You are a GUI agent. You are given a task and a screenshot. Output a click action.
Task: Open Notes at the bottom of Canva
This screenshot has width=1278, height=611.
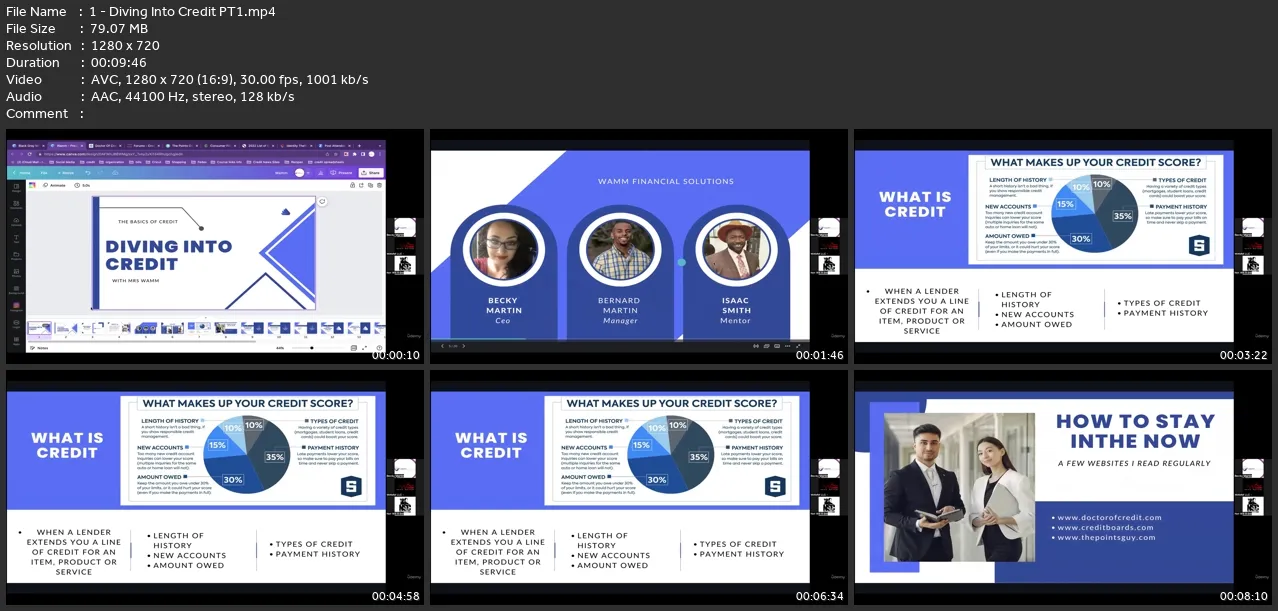coord(40,348)
